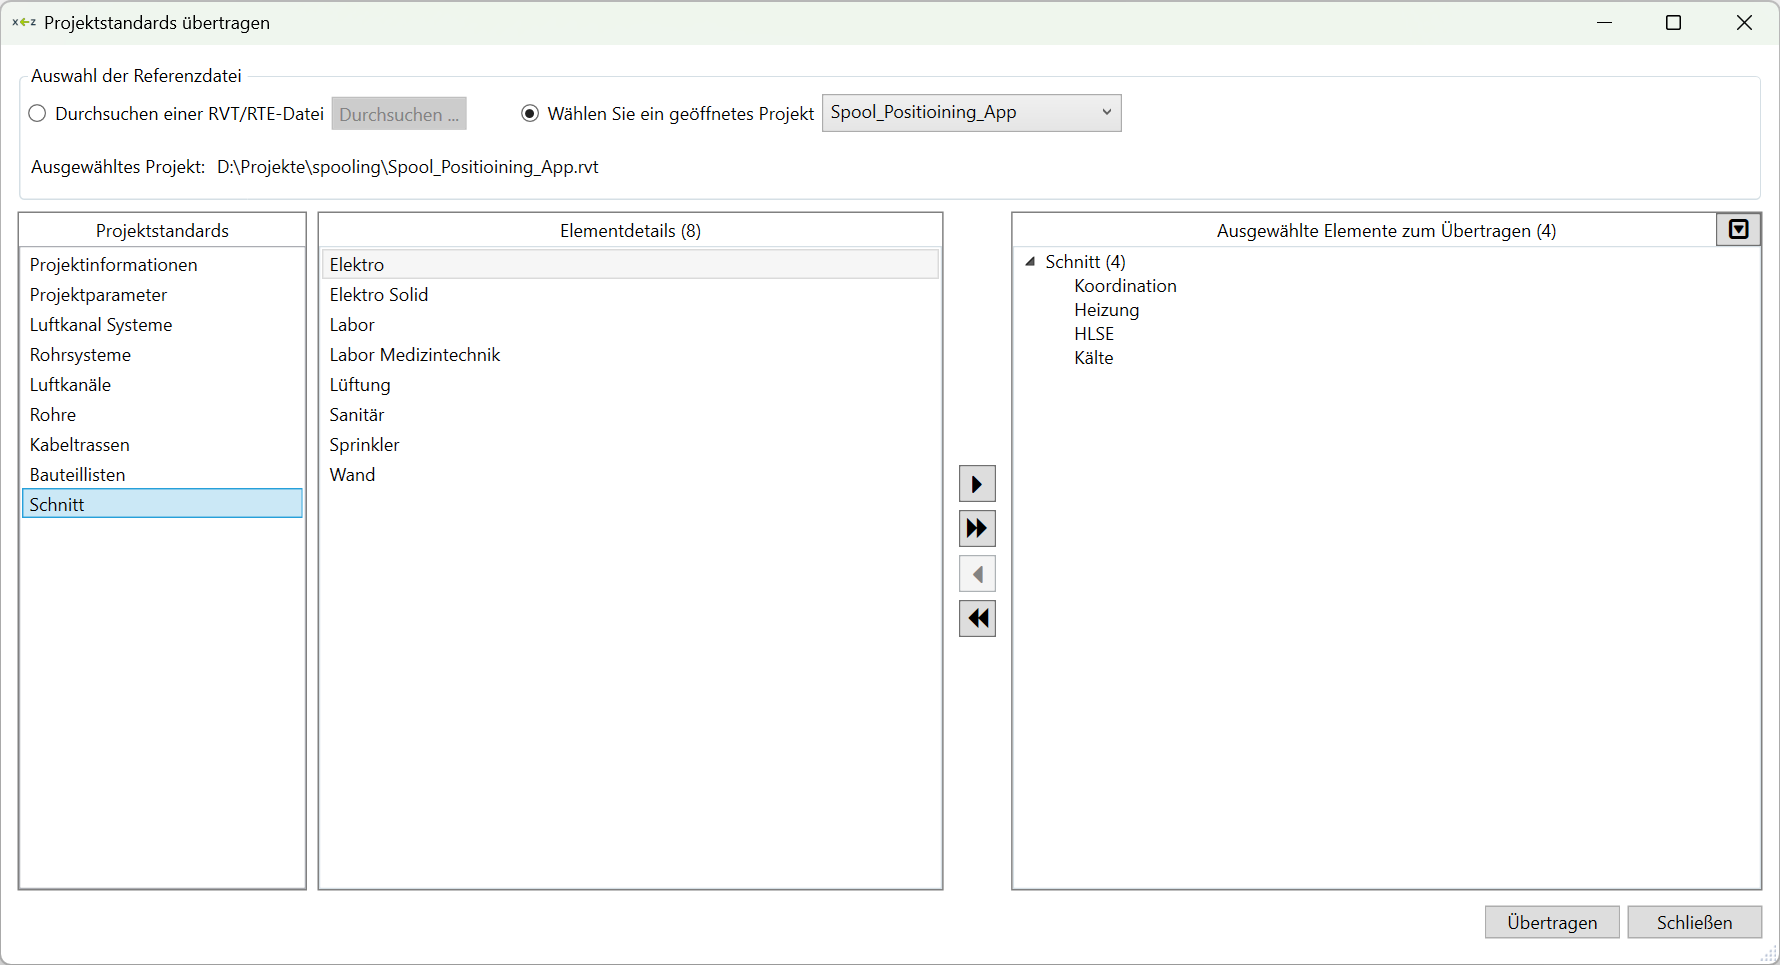Select Rohrsysteme in the Projektstandards list
The height and width of the screenshot is (965, 1780).
point(80,355)
